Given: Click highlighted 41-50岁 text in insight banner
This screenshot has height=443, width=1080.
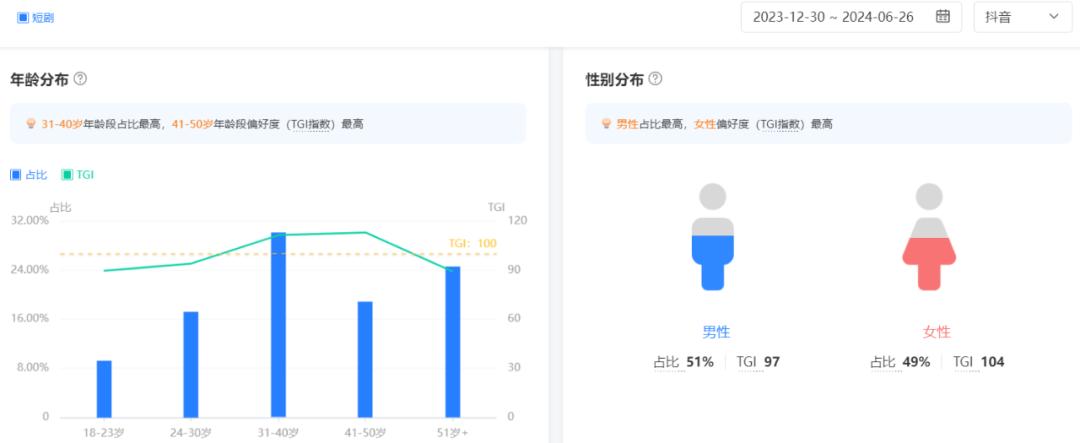Looking at the screenshot, I should [192, 124].
